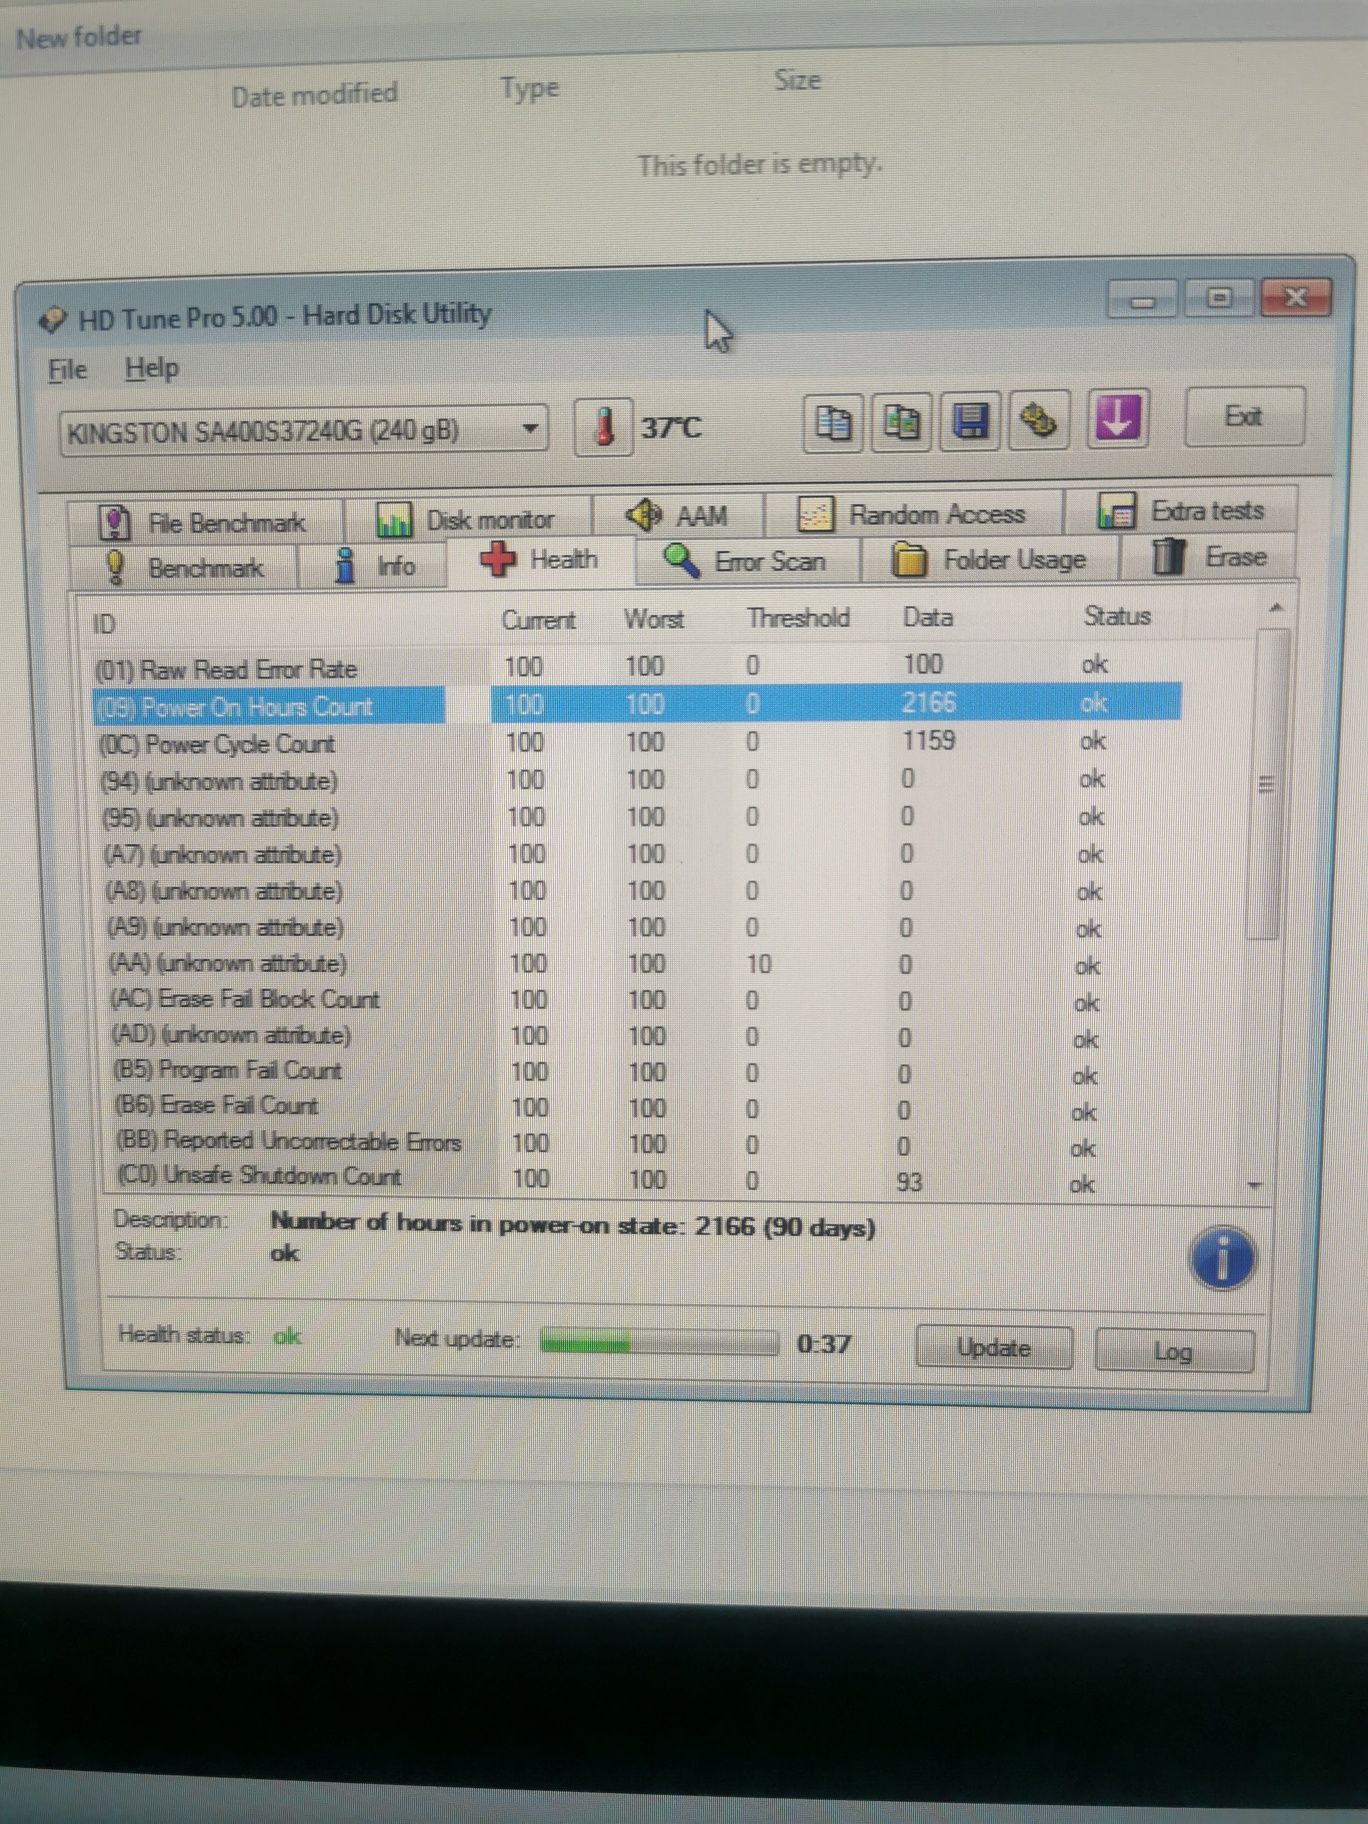Image resolution: width=1368 pixels, height=1824 pixels.
Task: Open the options tools icon
Action: (x=1040, y=419)
